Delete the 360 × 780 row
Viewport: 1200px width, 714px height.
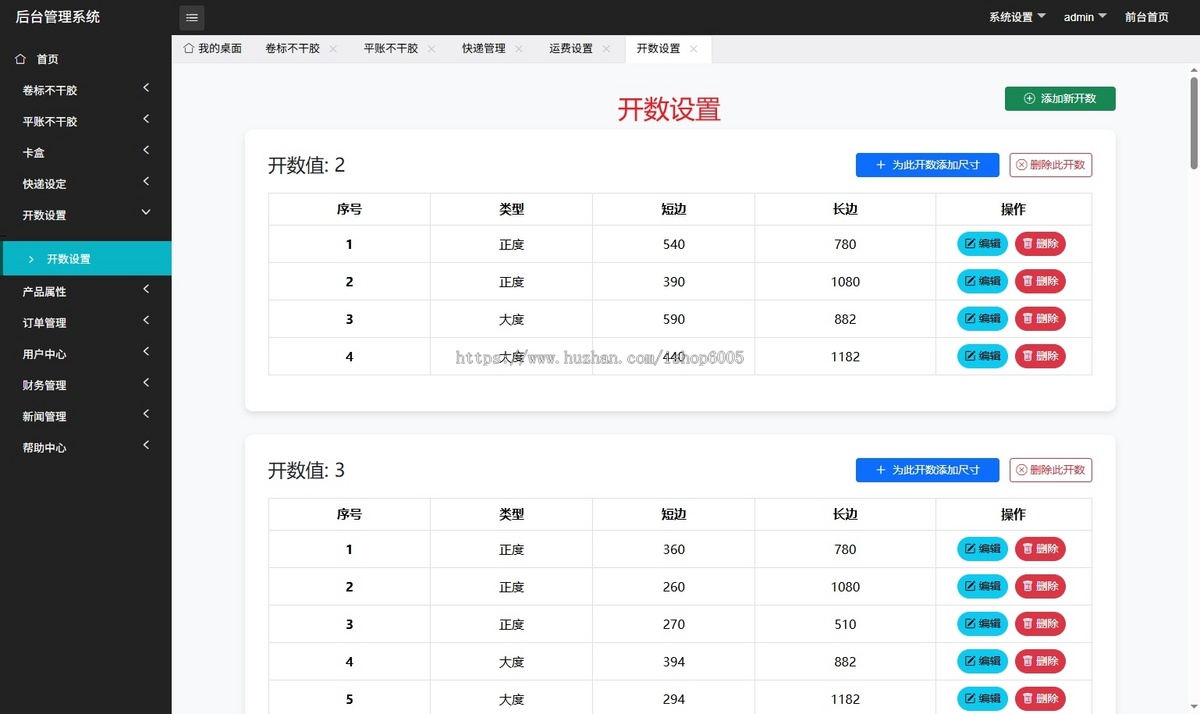click(x=1040, y=549)
